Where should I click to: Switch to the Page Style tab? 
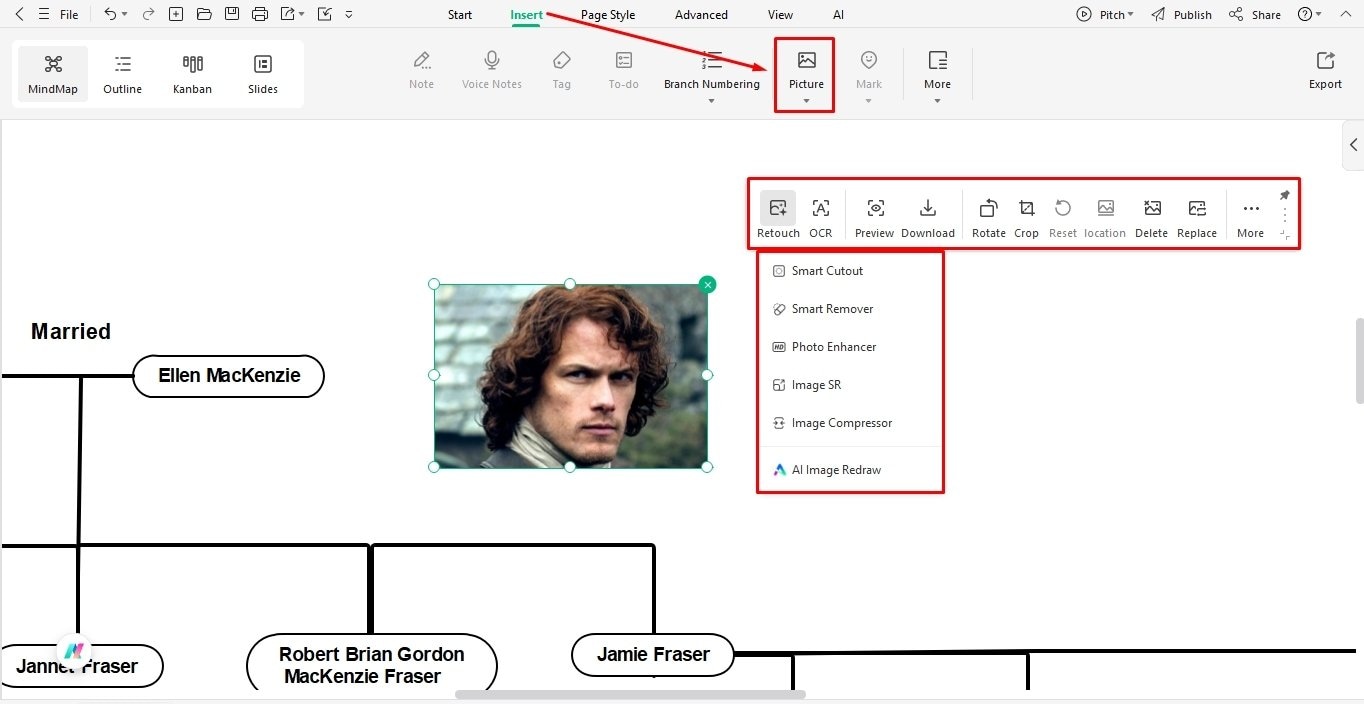point(607,14)
